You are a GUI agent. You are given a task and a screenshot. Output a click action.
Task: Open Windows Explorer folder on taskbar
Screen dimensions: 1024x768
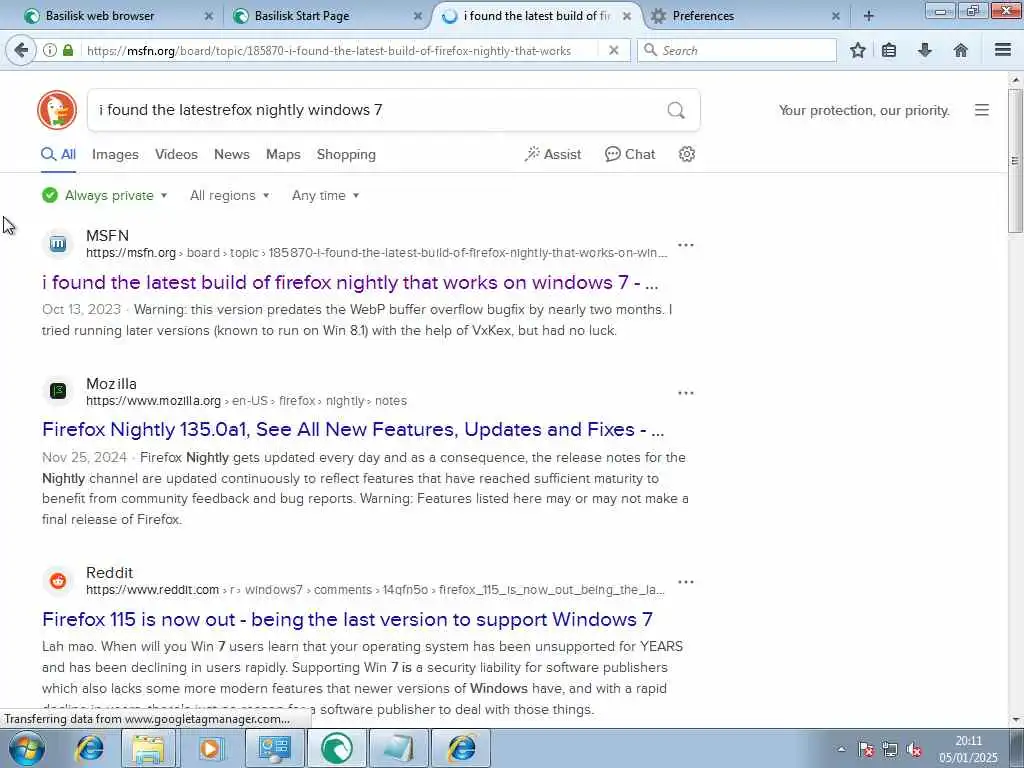click(x=148, y=748)
